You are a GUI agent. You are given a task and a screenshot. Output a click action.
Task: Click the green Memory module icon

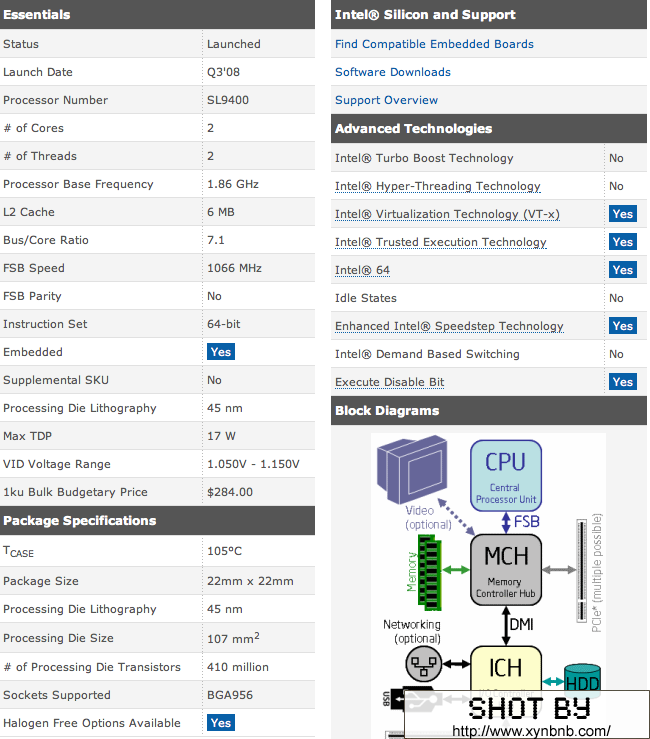(430, 575)
